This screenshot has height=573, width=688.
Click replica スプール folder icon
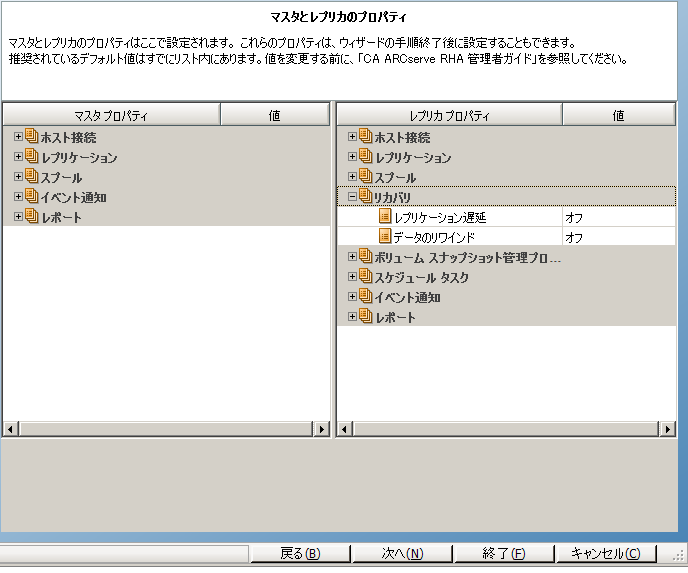click(x=366, y=176)
